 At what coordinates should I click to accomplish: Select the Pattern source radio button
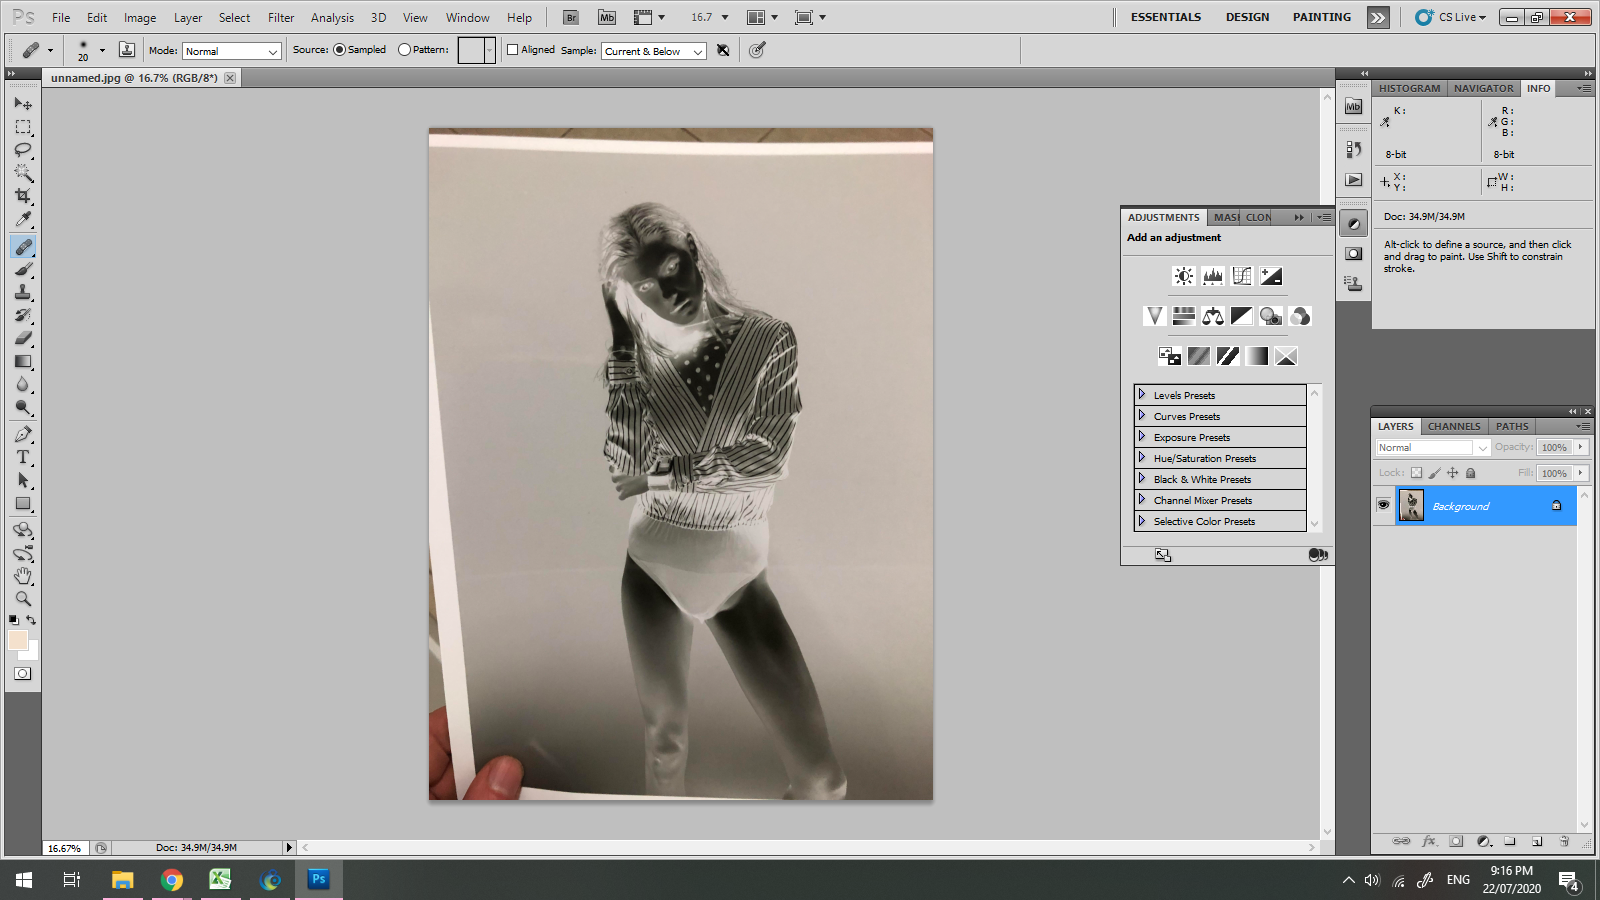coord(404,50)
